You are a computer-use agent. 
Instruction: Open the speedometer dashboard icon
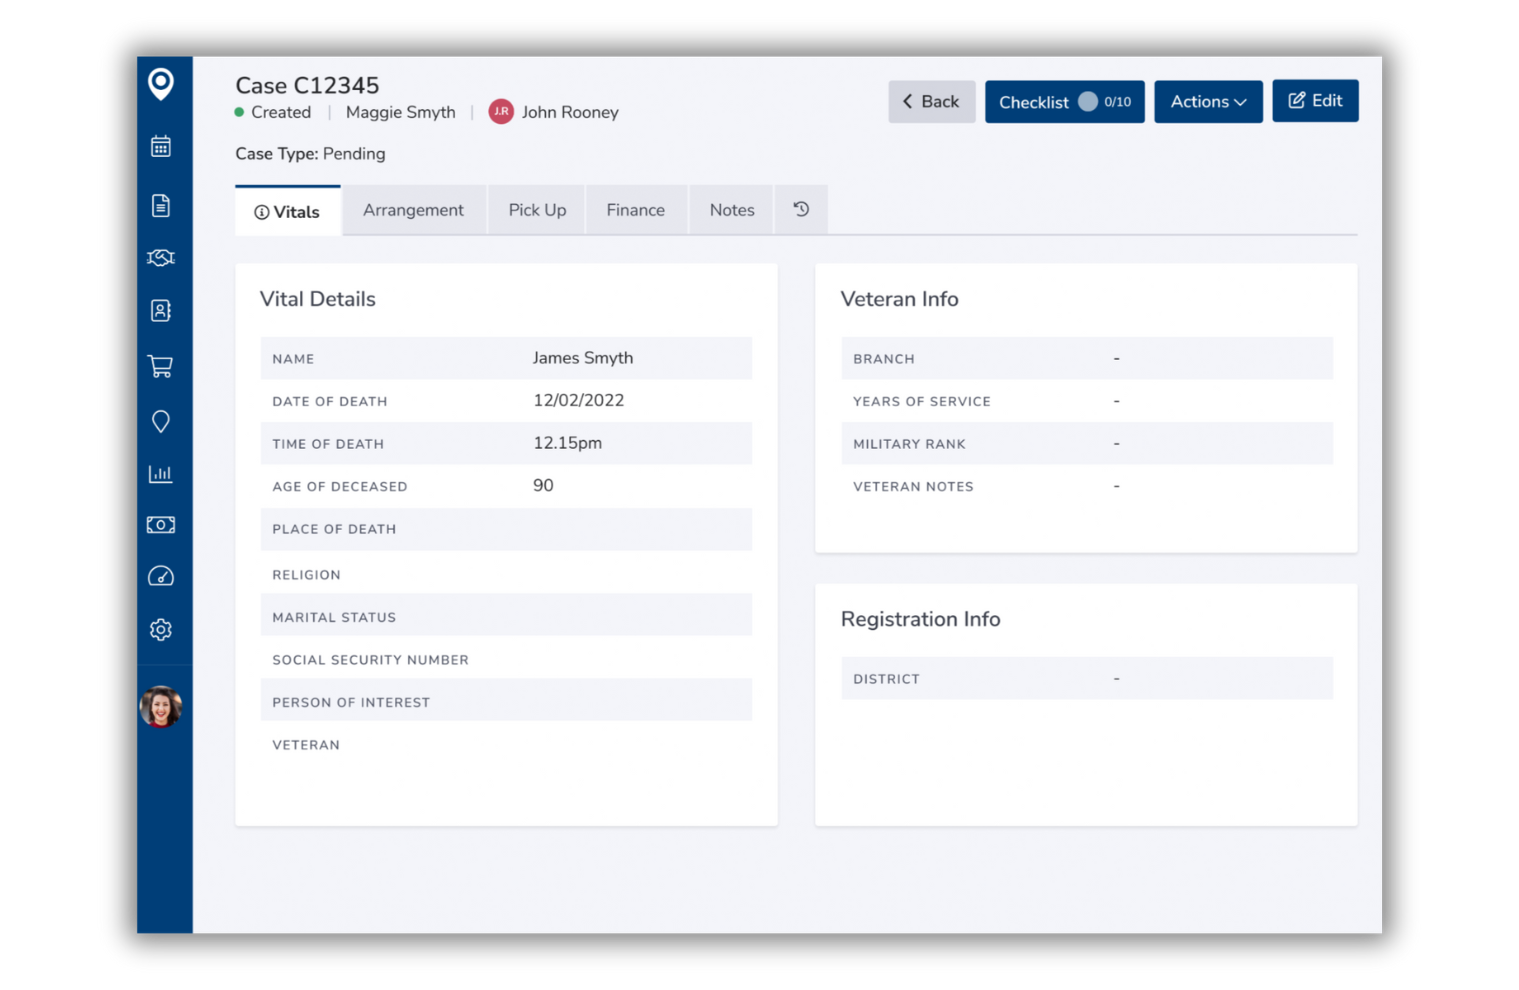point(161,577)
